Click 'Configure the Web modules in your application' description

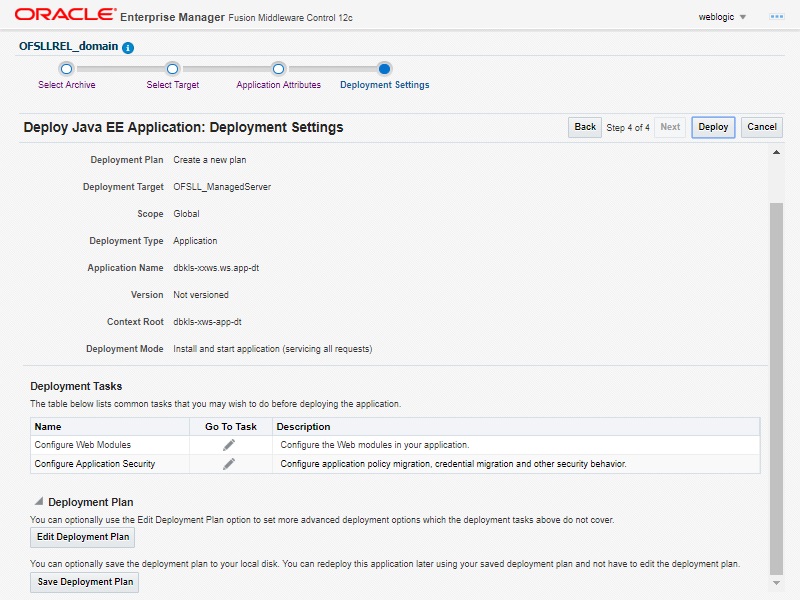(374, 445)
